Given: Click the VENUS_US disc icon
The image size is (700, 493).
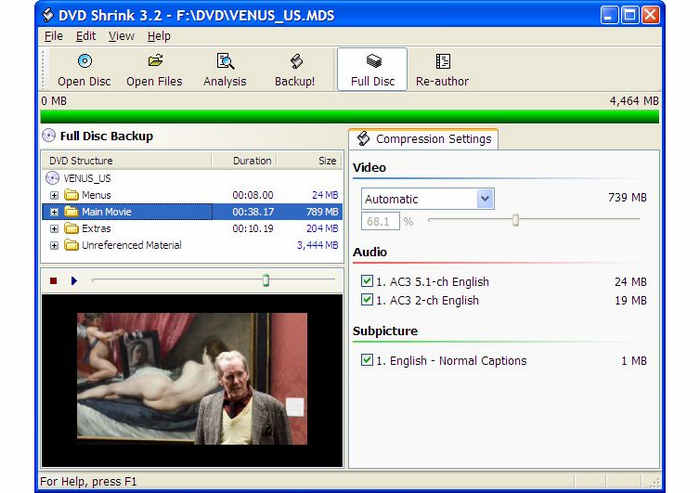Looking at the screenshot, I should click(52, 178).
